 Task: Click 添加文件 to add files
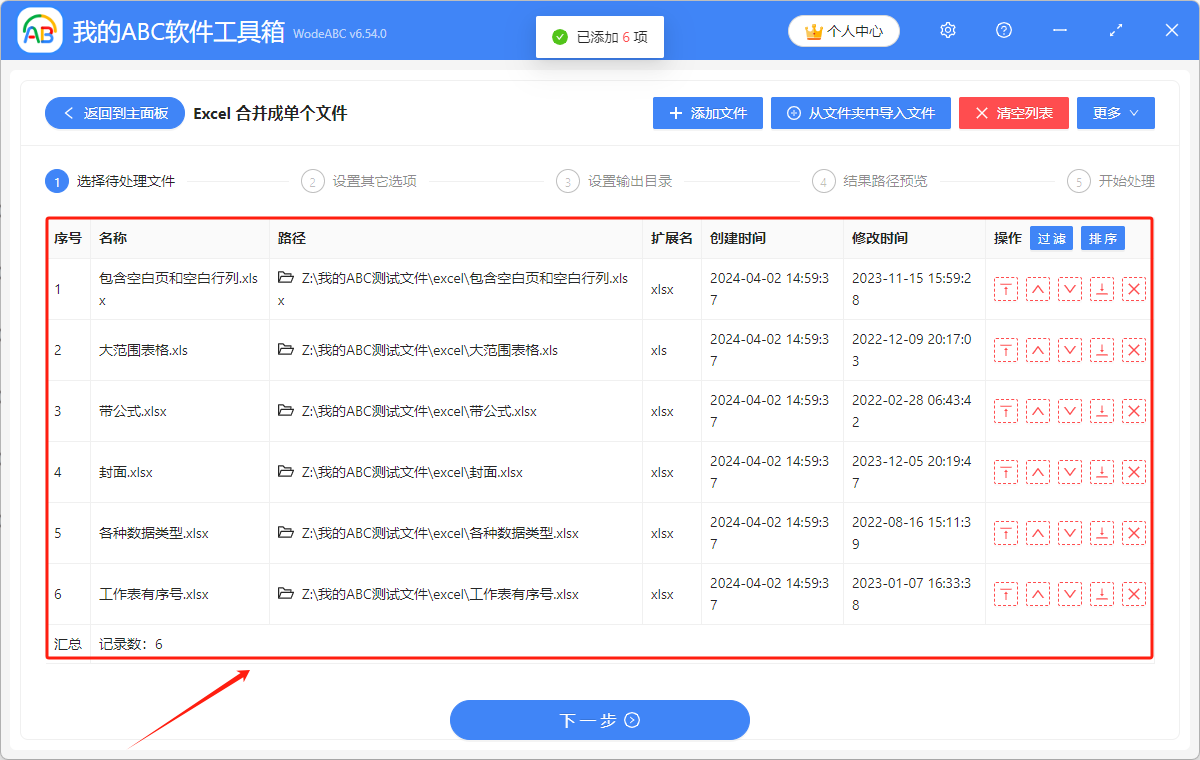coord(707,113)
